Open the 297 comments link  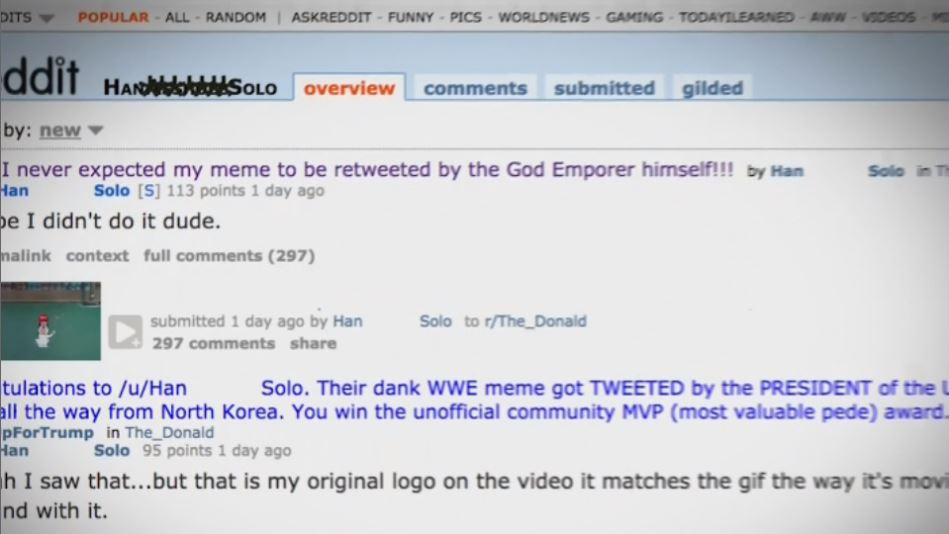point(214,343)
